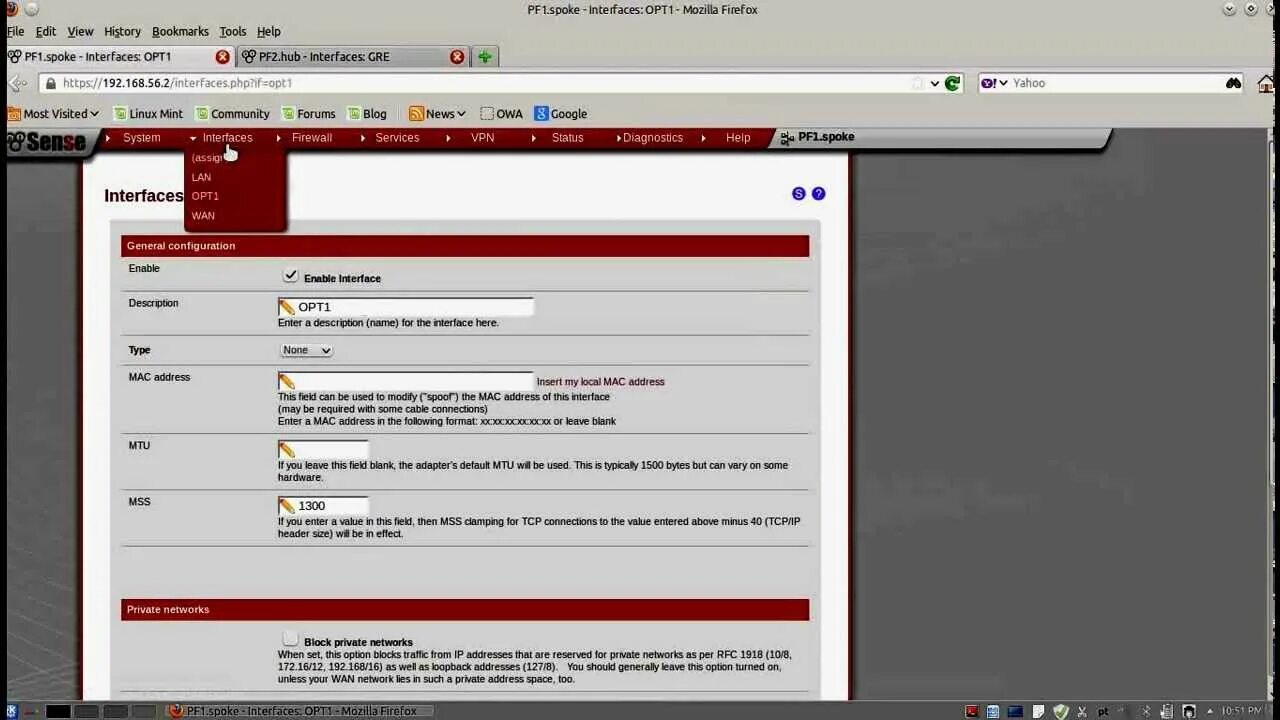Open the Firefox Edit menu
Viewport: 1280px width, 720px height.
46,31
